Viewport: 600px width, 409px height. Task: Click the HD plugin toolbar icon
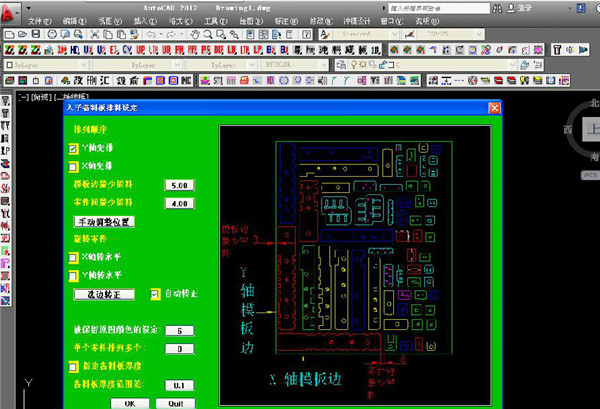[x=75, y=50]
